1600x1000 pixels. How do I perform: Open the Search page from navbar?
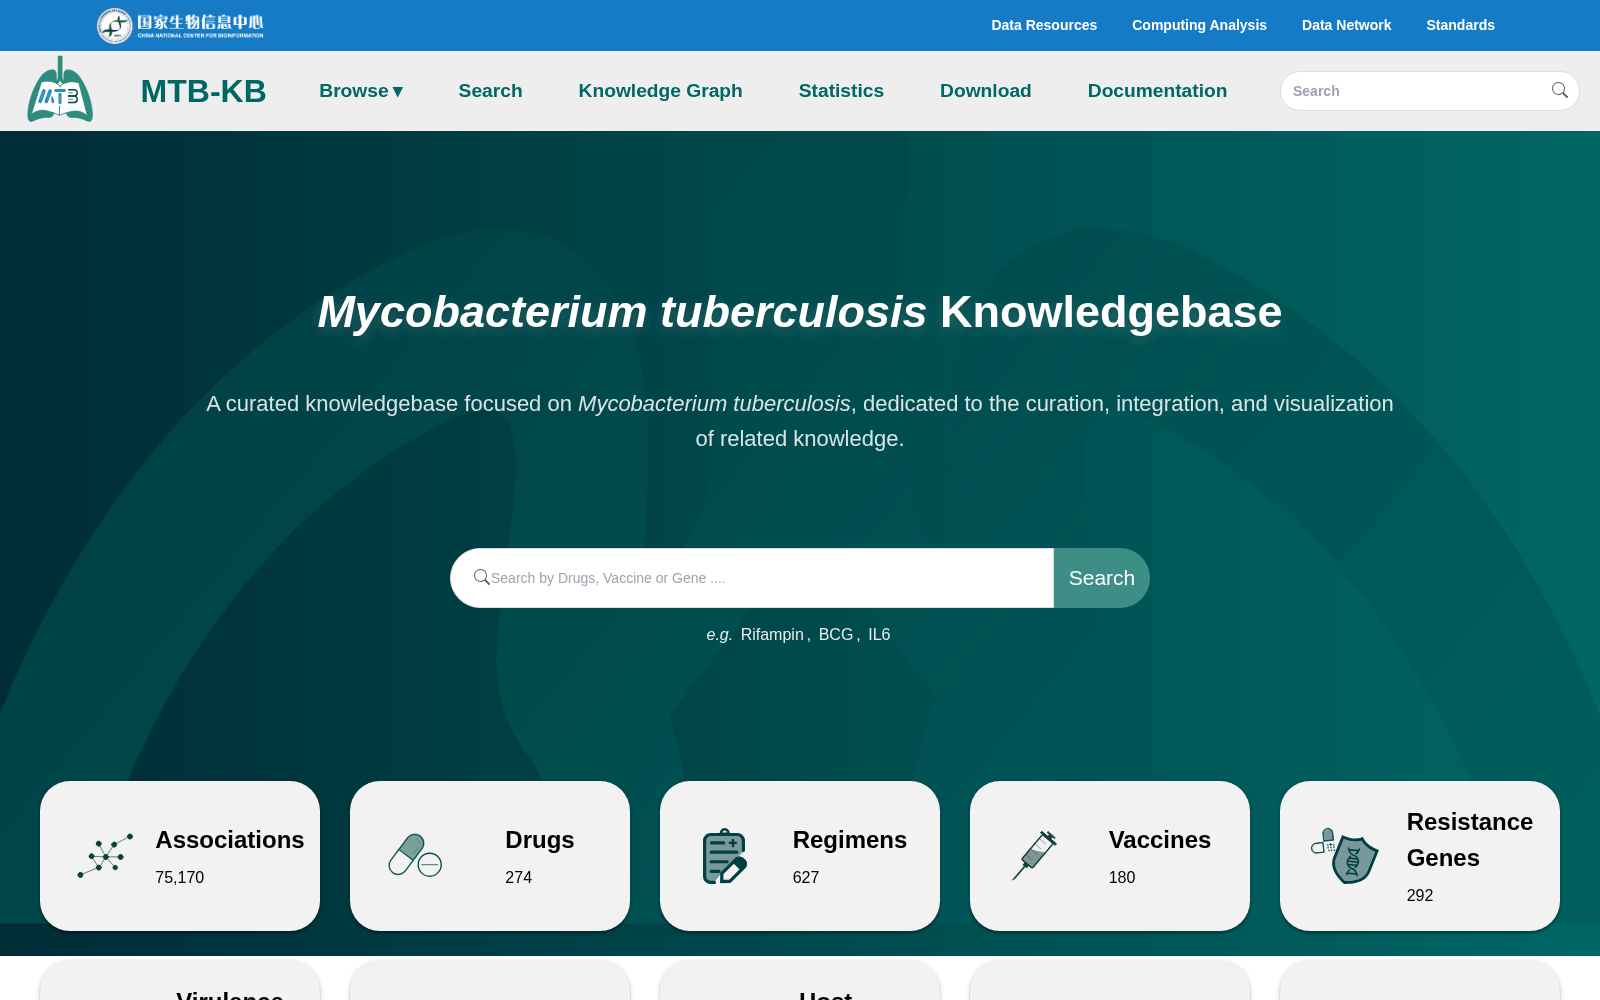(x=490, y=91)
